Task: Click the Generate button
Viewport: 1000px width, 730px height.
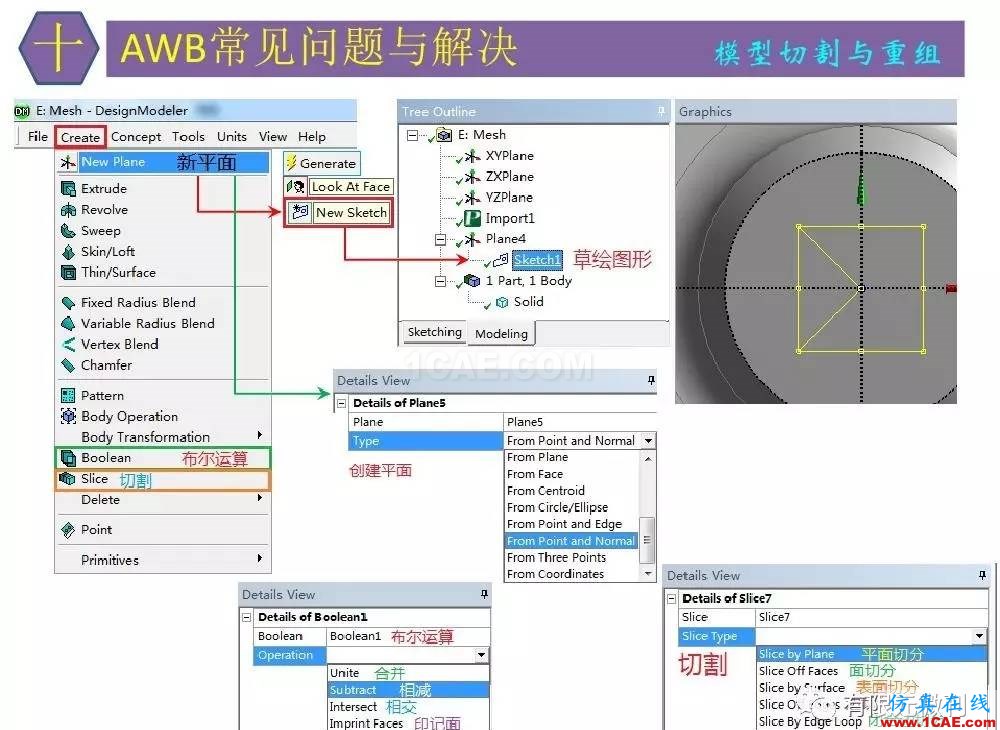Action: pyautogui.click(x=322, y=163)
